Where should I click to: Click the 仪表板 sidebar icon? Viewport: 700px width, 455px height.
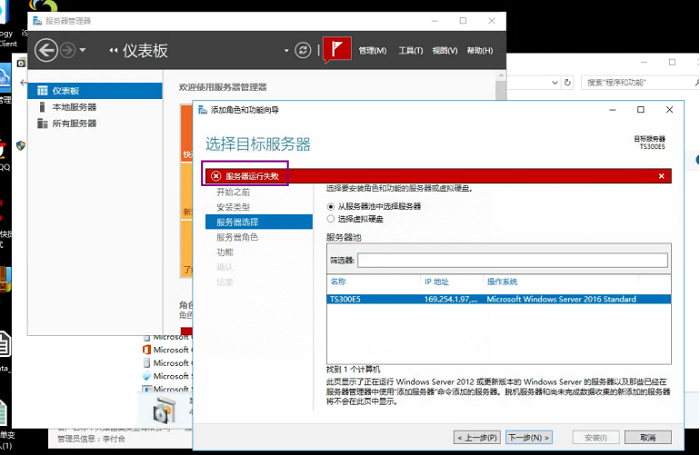point(42,91)
